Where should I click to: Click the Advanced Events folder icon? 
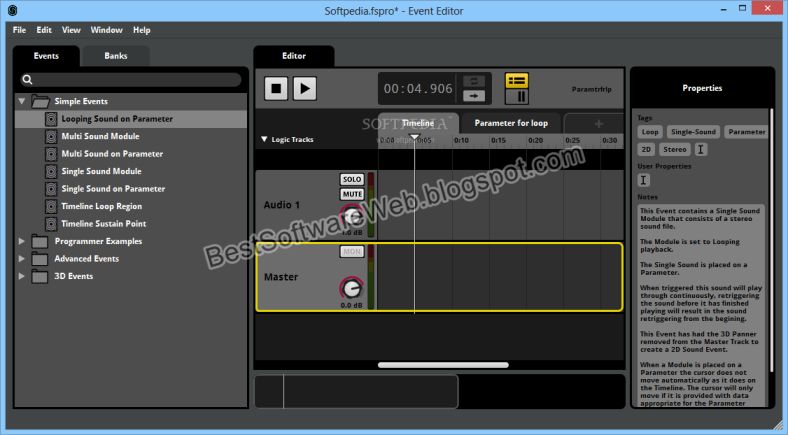(40, 259)
